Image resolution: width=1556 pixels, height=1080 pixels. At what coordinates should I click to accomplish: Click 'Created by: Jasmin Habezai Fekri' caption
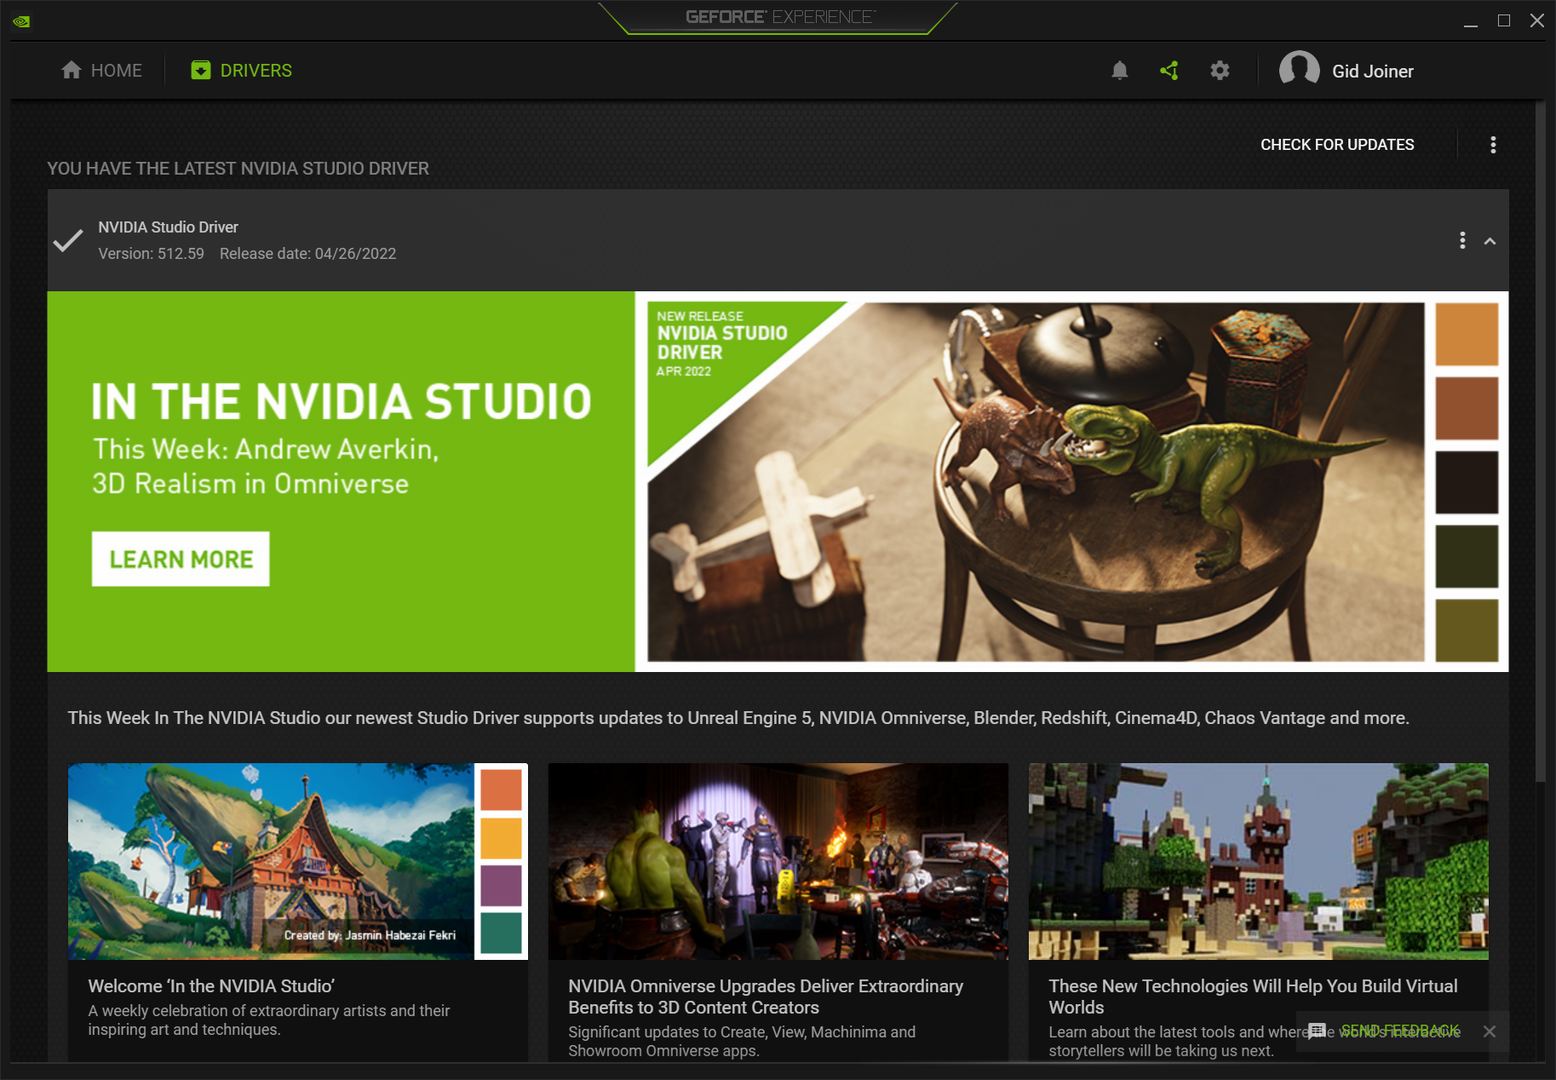click(x=370, y=935)
